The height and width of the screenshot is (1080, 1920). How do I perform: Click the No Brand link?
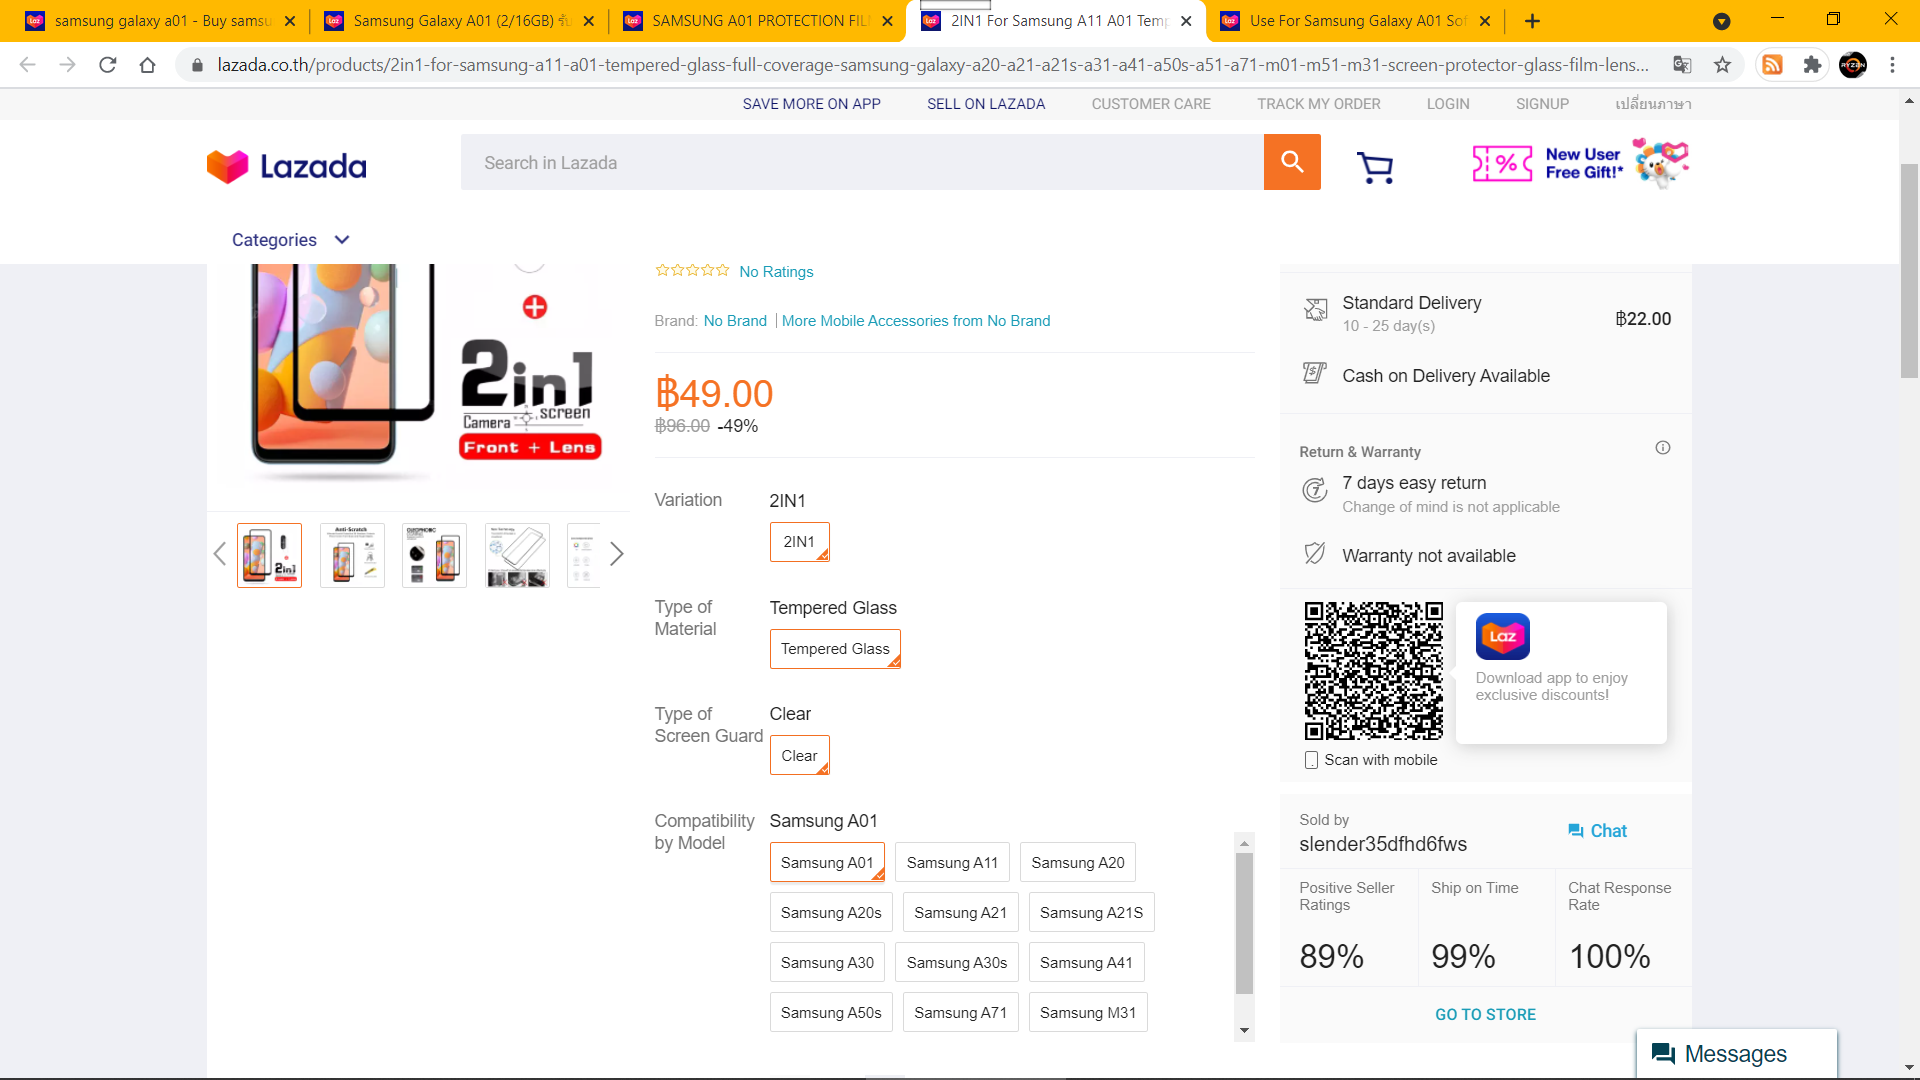(x=735, y=321)
